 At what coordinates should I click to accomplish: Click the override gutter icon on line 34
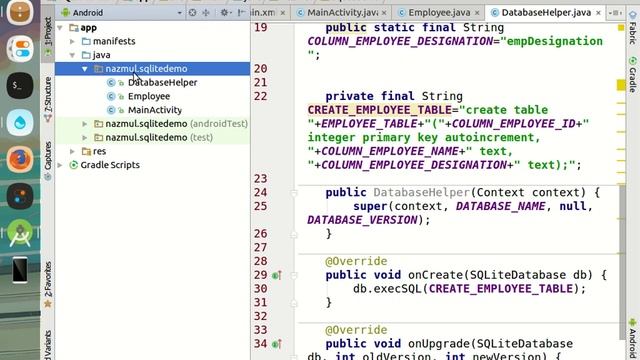pos(277,344)
